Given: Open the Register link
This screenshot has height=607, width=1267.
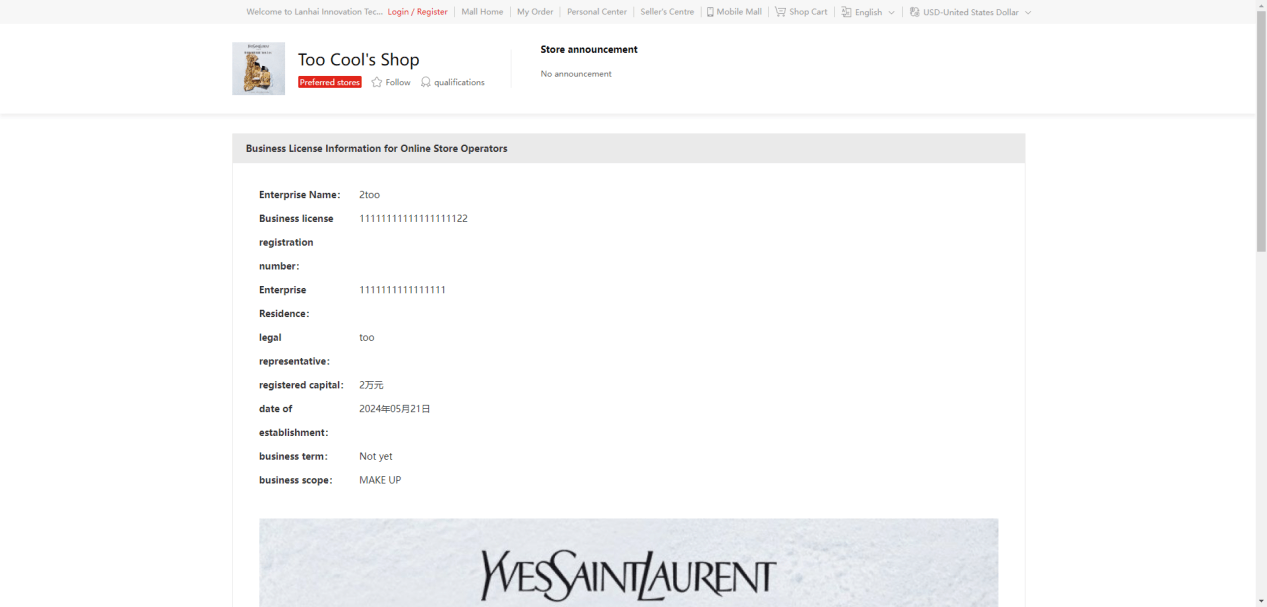Looking at the screenshot, I should click(432, 12).
